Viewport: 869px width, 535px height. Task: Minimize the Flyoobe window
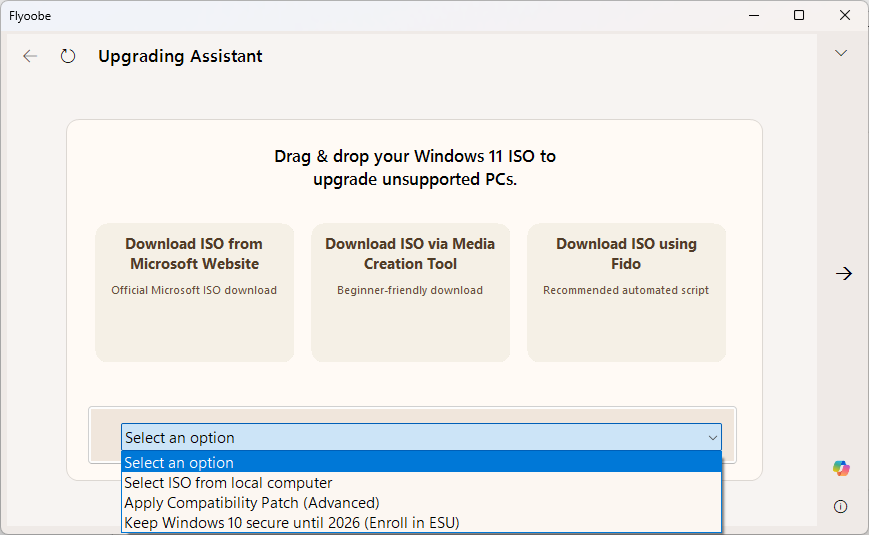[x=753, y=15]
